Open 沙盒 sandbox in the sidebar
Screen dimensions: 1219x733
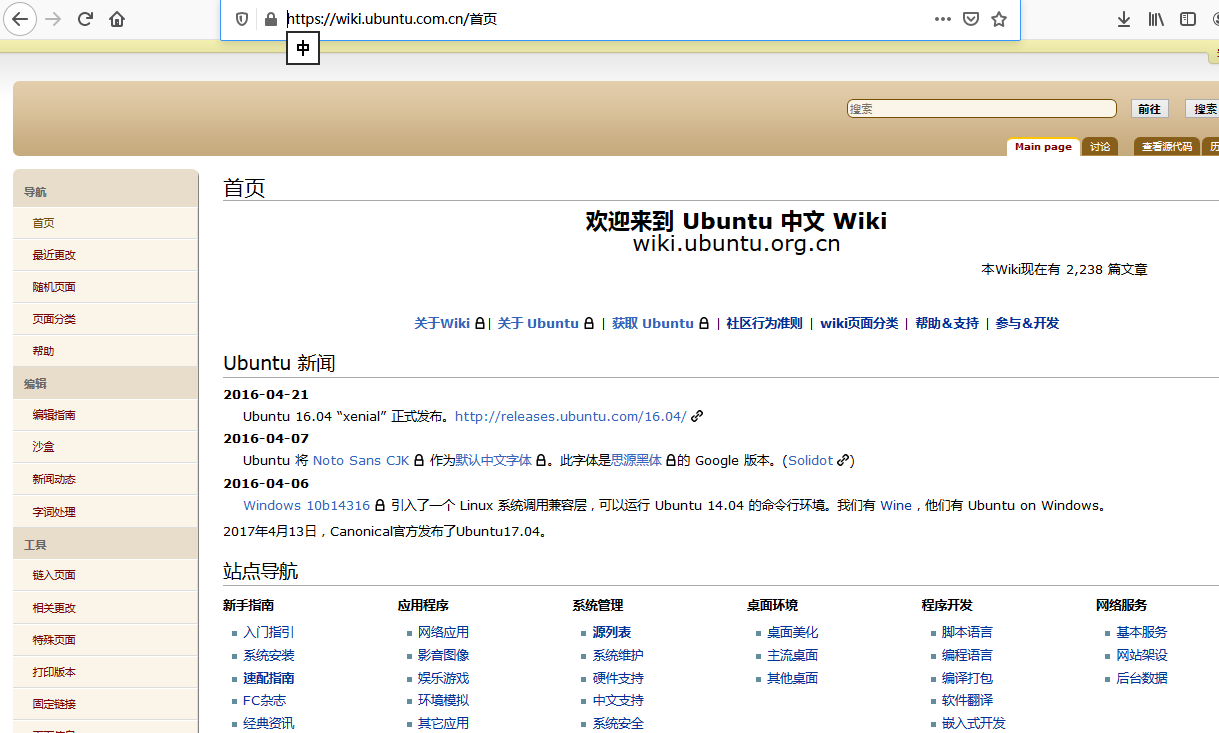point(43,447)
